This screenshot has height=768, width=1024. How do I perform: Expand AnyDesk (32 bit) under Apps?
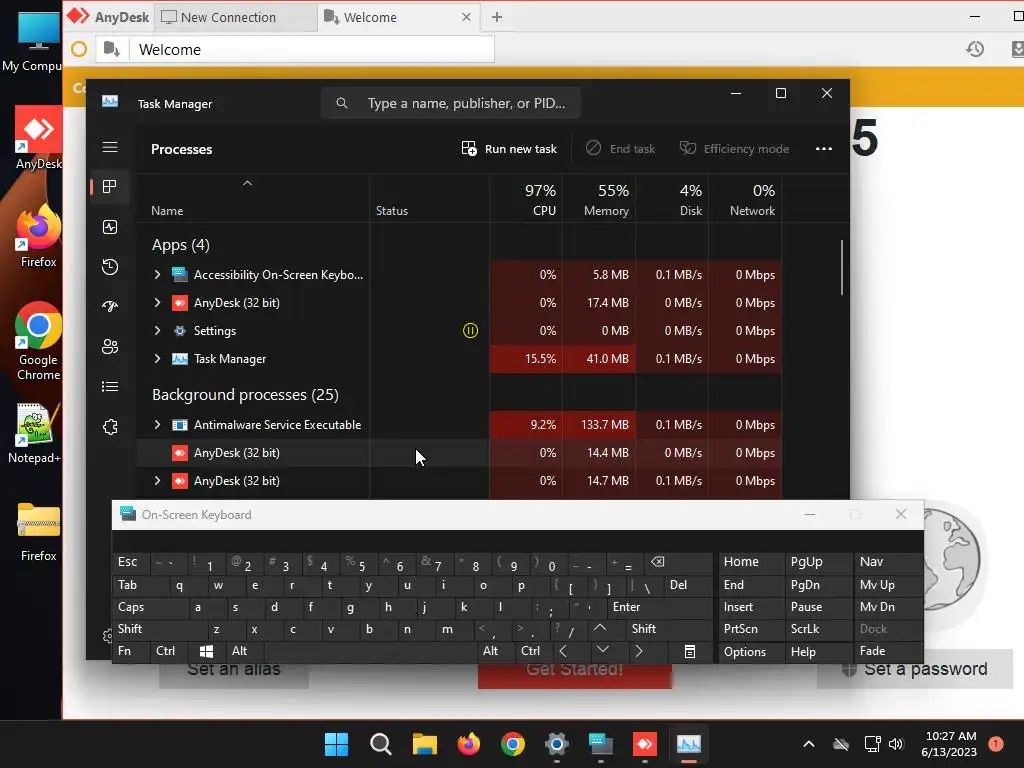click(x=157, y=302)
